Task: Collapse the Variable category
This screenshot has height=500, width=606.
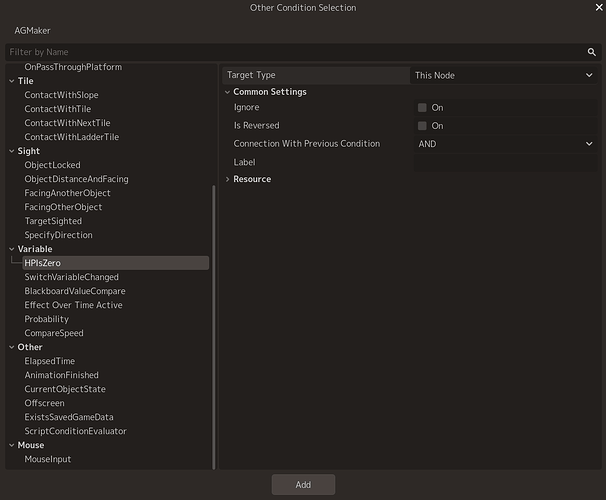Action: 12,249
